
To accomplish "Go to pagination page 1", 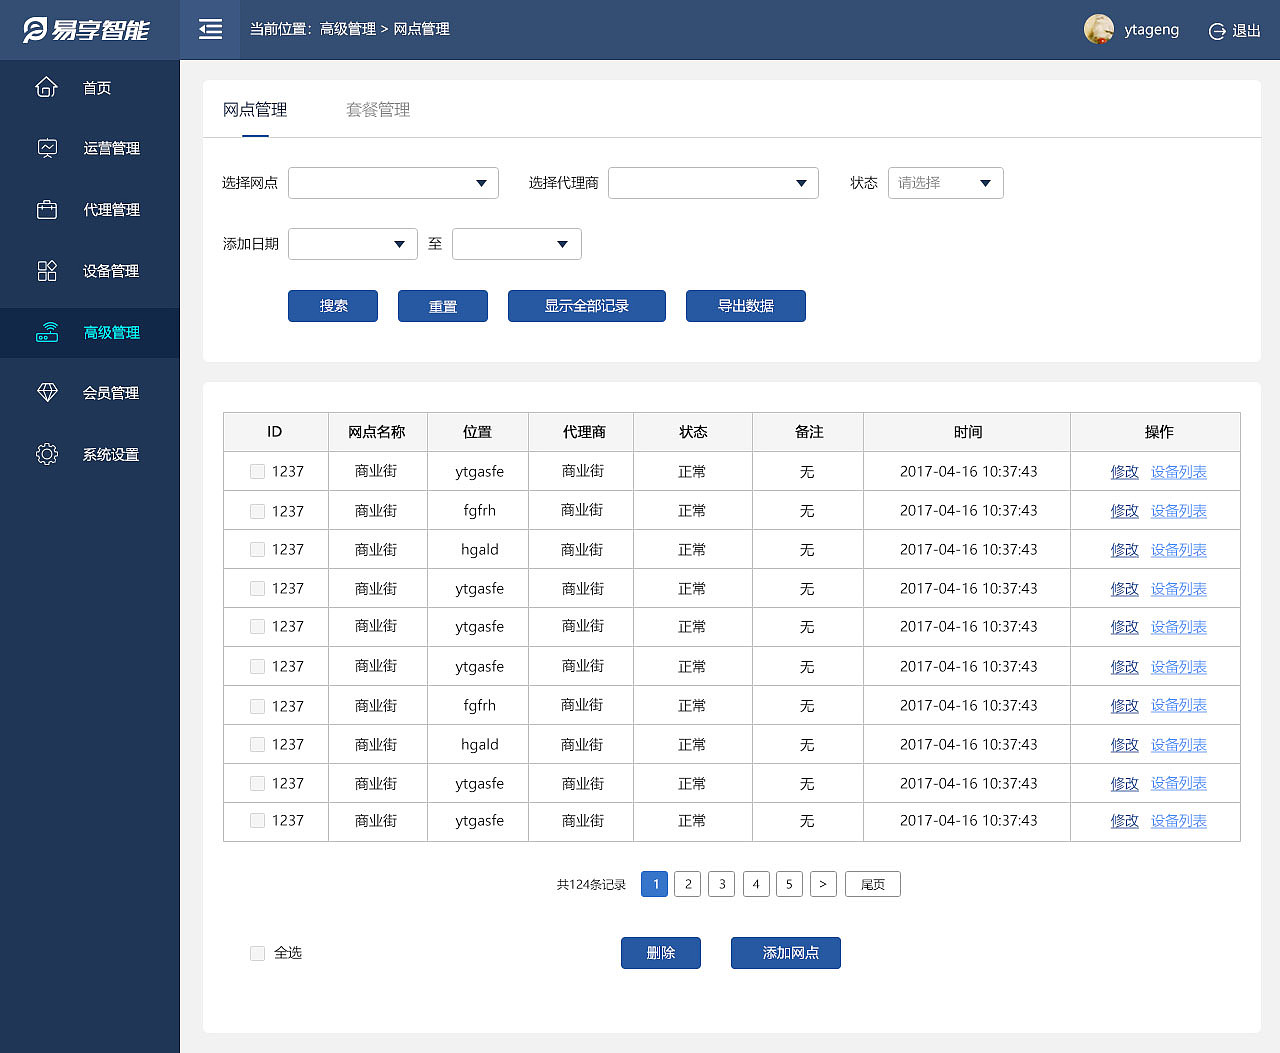I will click(x=654, y=884).
